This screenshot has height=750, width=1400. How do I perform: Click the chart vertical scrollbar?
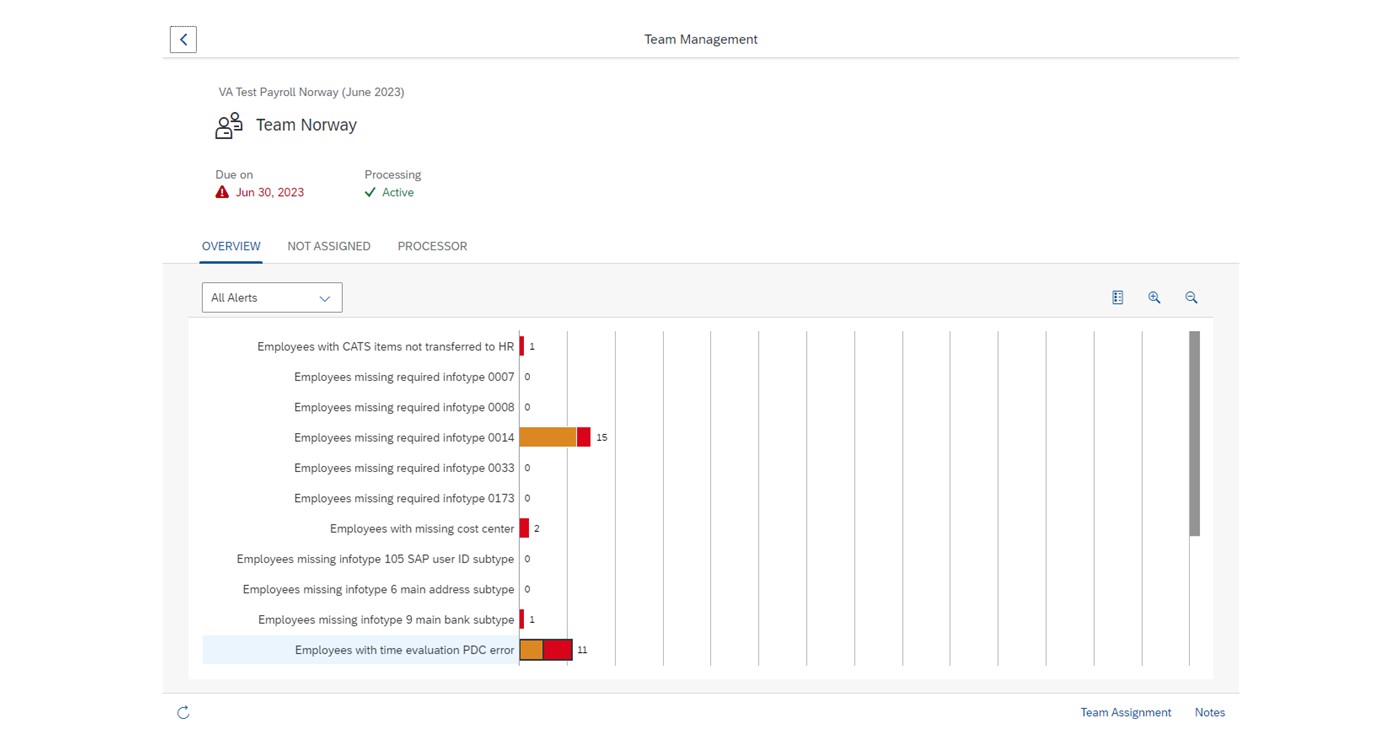pyautogui.click(x=1194, y=434)
